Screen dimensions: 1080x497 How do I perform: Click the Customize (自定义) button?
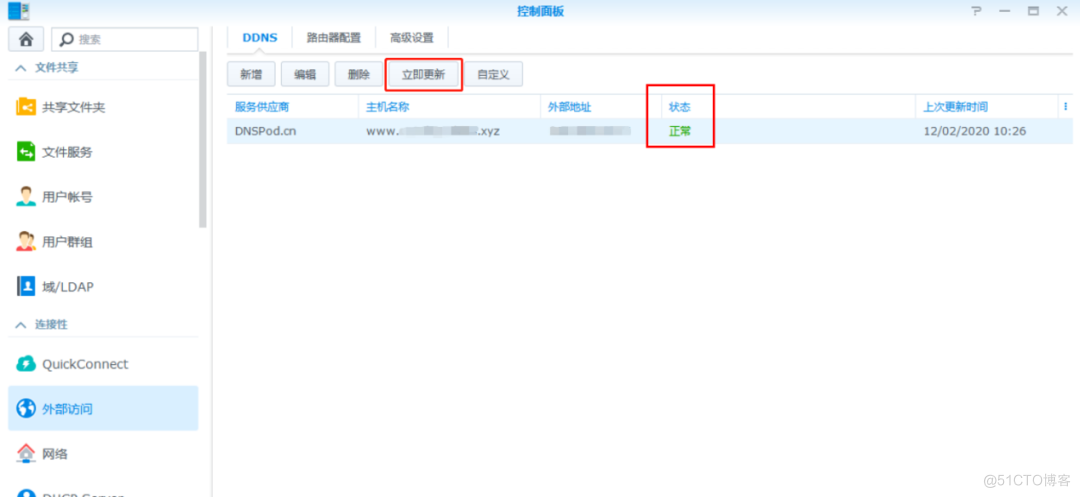[x=493, y=74]
